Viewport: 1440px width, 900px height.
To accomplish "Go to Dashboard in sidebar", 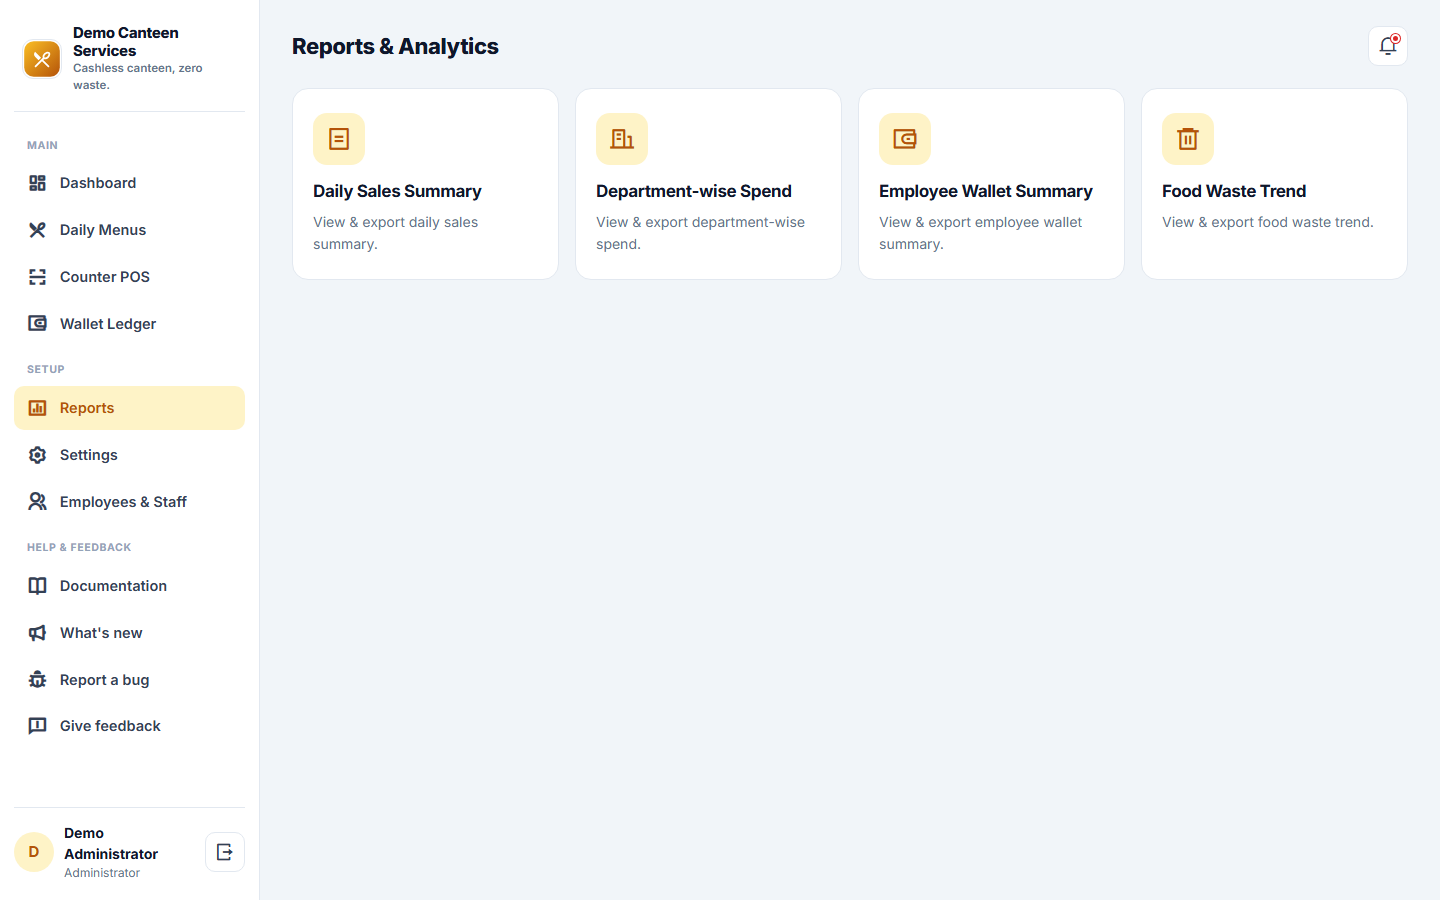I will coord(129,183).
